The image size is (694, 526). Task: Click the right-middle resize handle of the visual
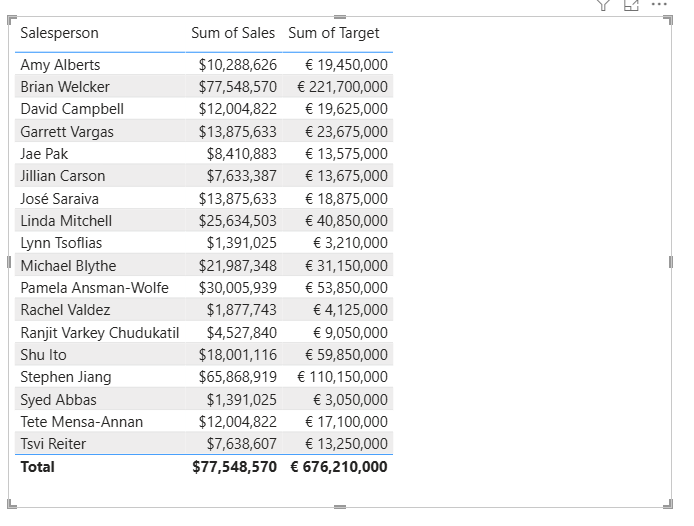pyautogui.click(x=671, y=262)
